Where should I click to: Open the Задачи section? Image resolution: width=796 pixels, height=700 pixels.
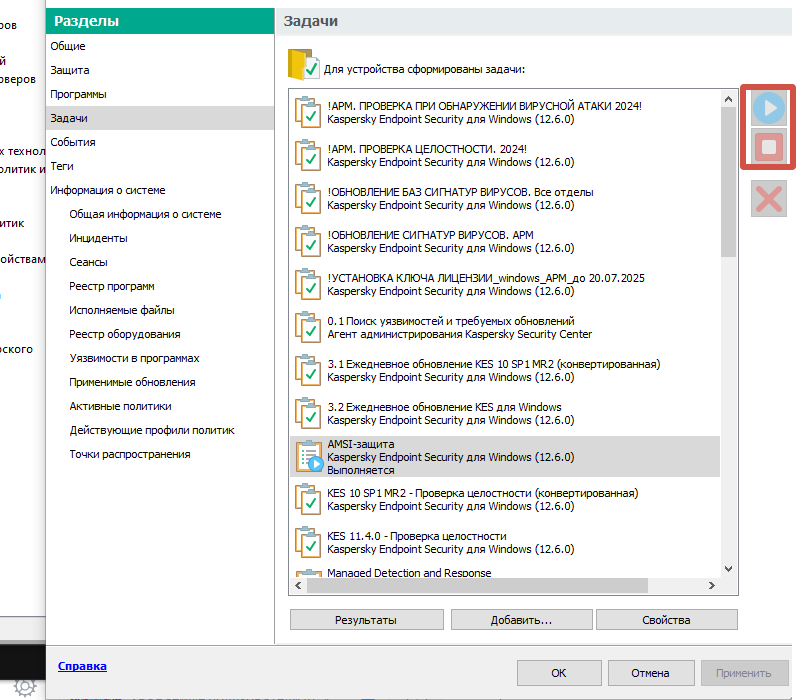tap(159, 118)
